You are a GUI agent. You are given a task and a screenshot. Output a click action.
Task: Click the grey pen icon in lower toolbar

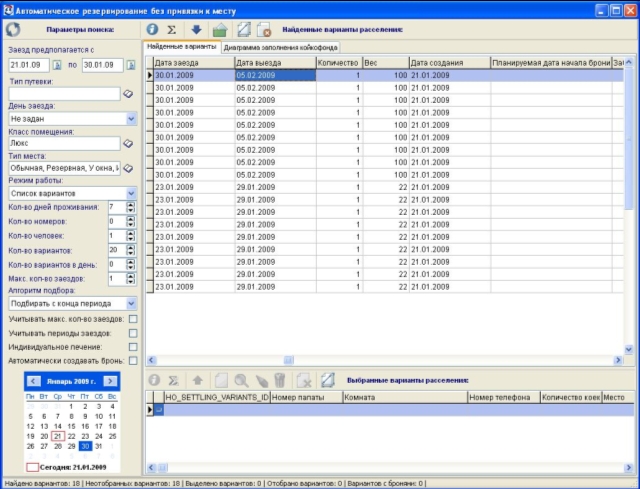[x=262, y=380]
